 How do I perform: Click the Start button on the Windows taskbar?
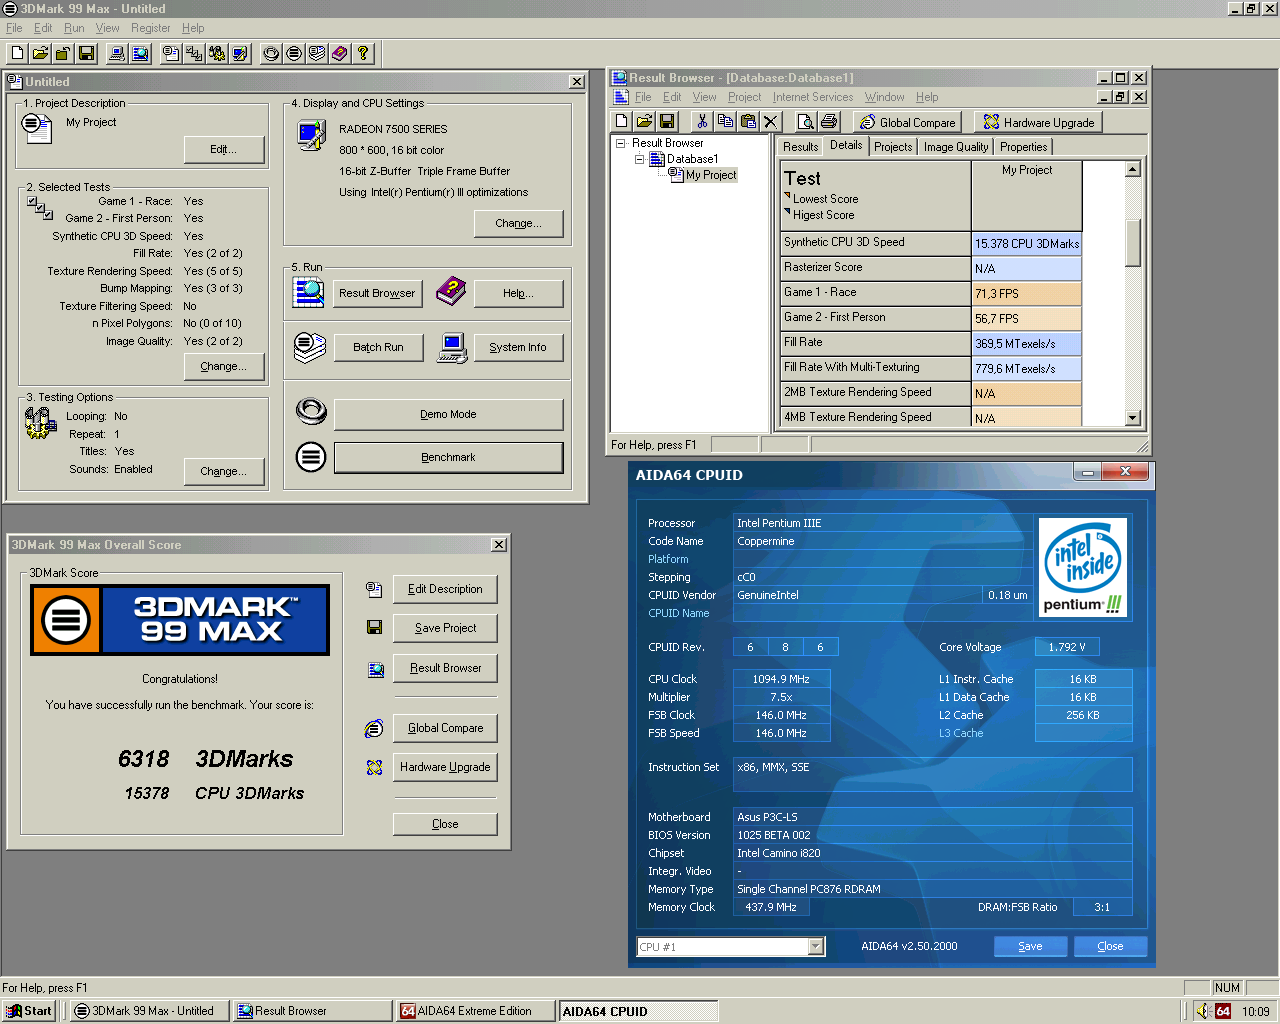(29, 1011)
